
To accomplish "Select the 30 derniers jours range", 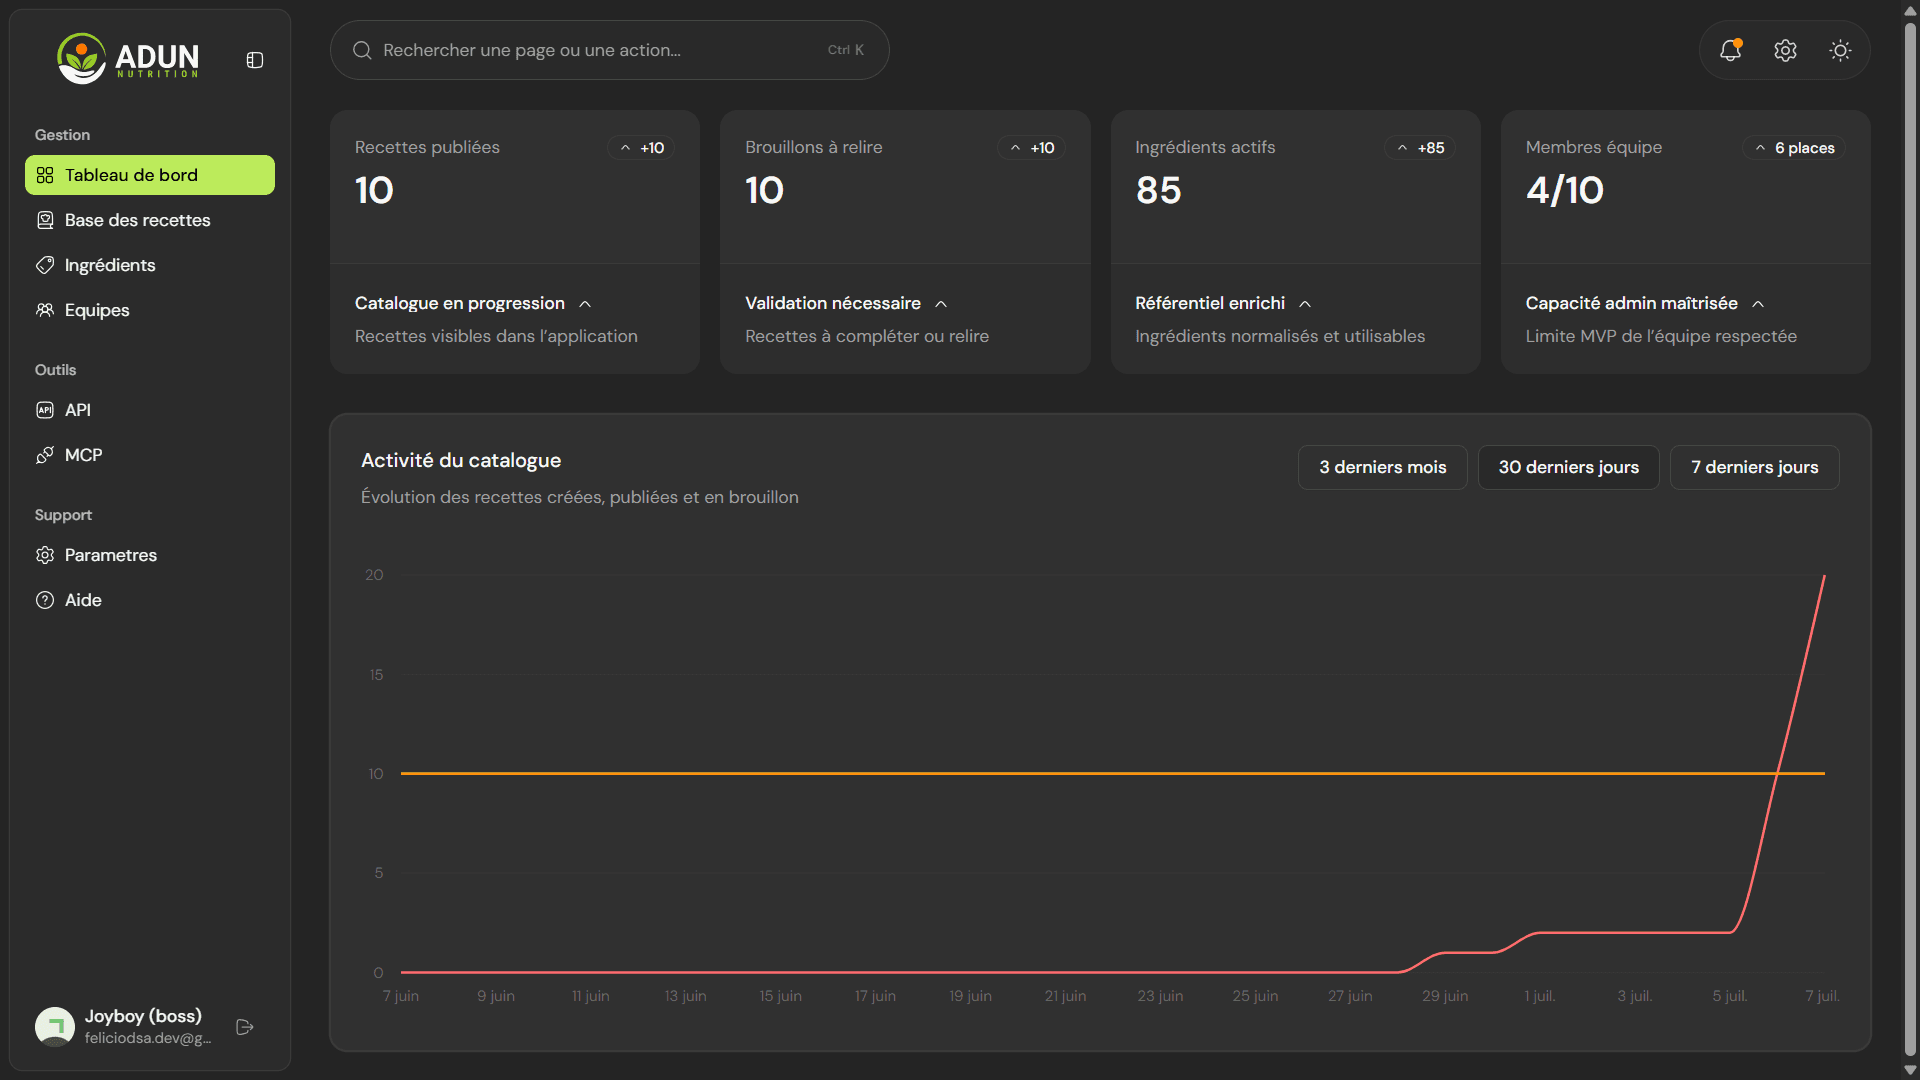I will coord(1568,467).
